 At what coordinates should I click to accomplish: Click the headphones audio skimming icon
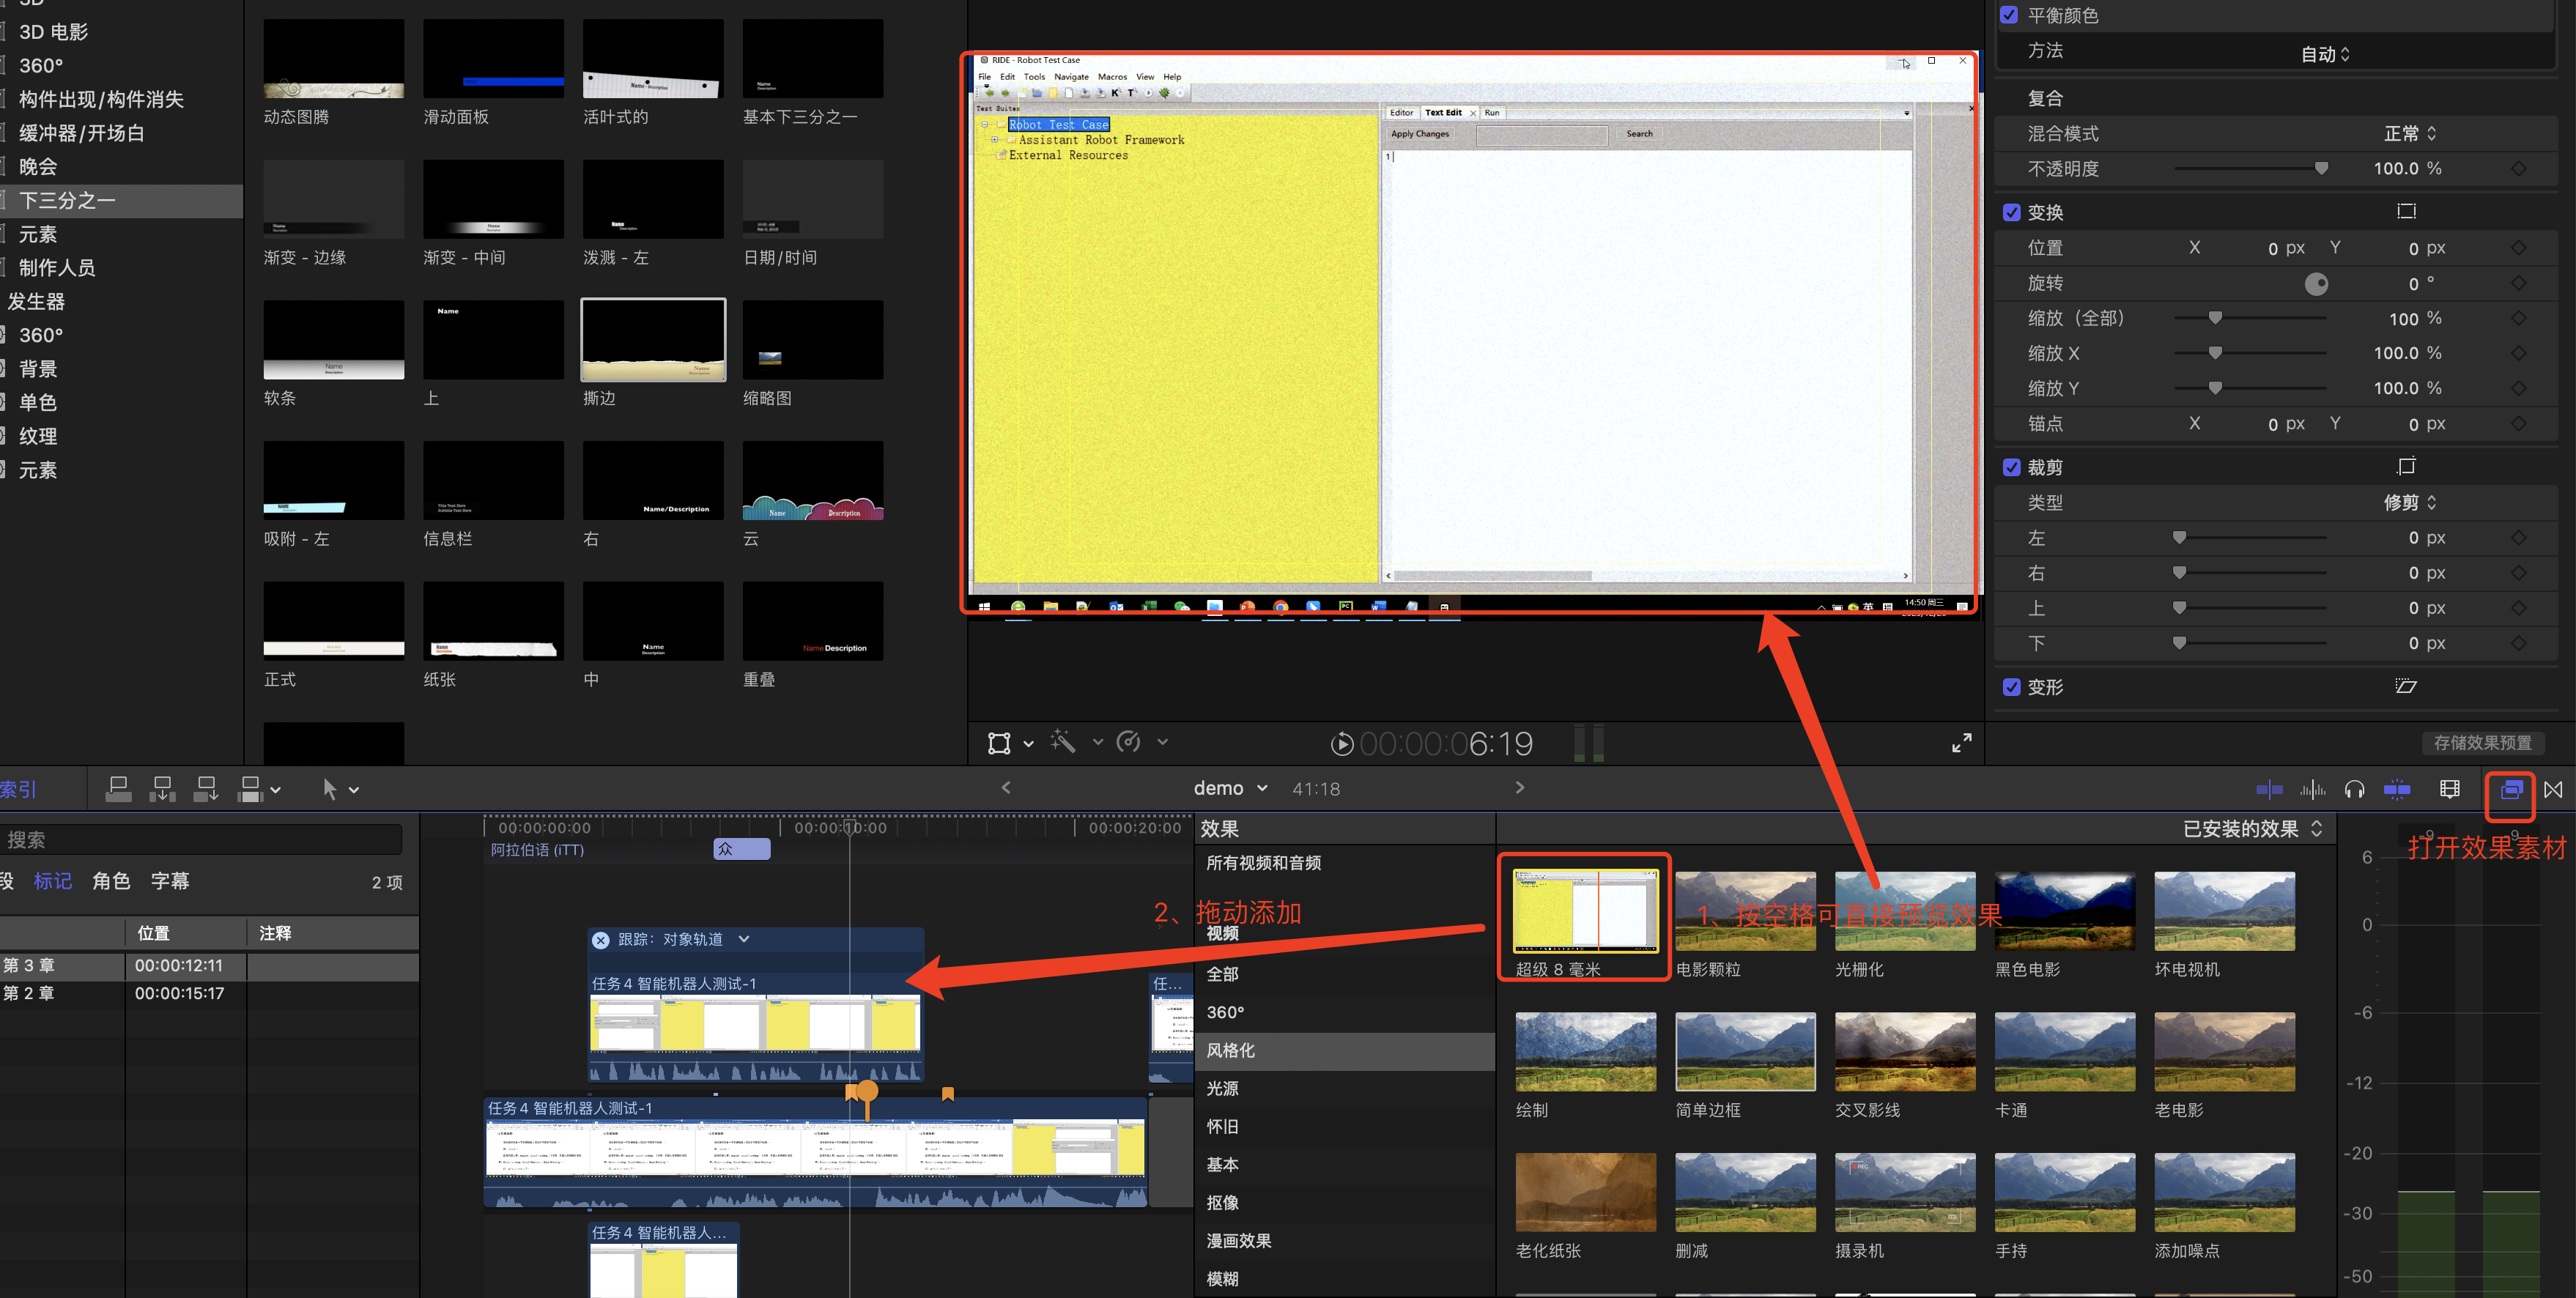pos(2354,790)
